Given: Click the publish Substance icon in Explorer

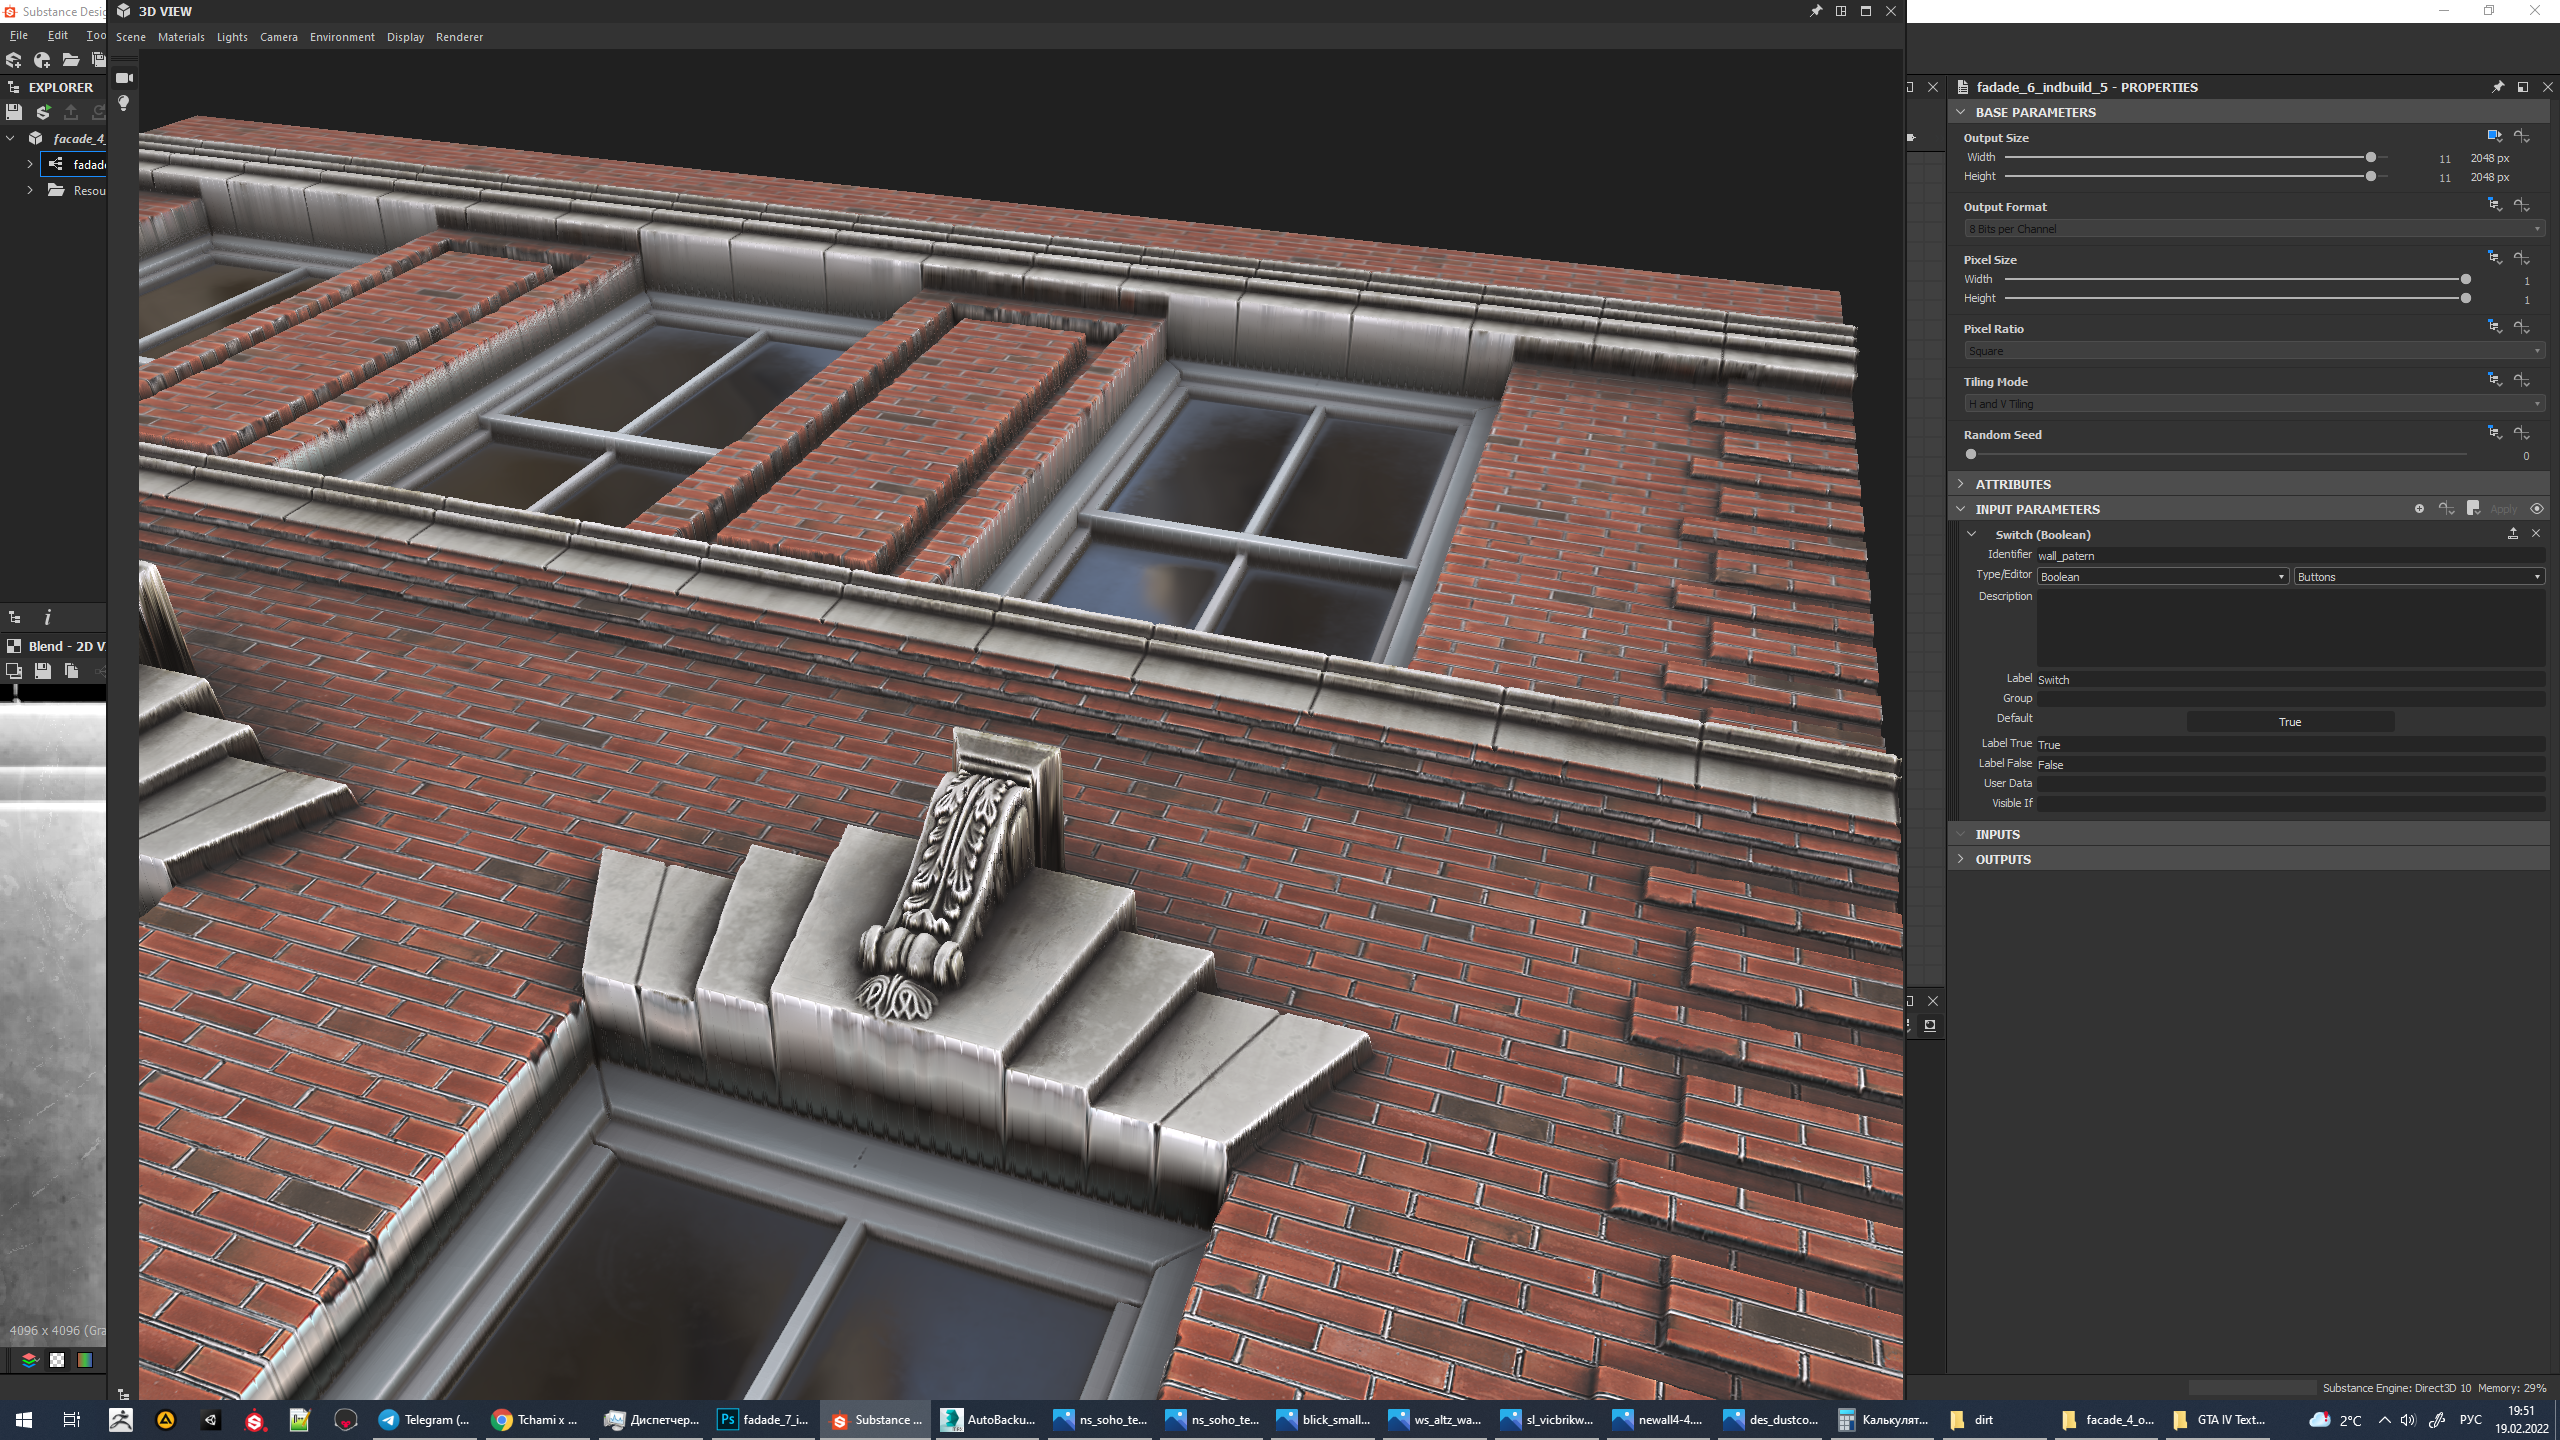Looking at the screenshot, I should pos(43,112).
